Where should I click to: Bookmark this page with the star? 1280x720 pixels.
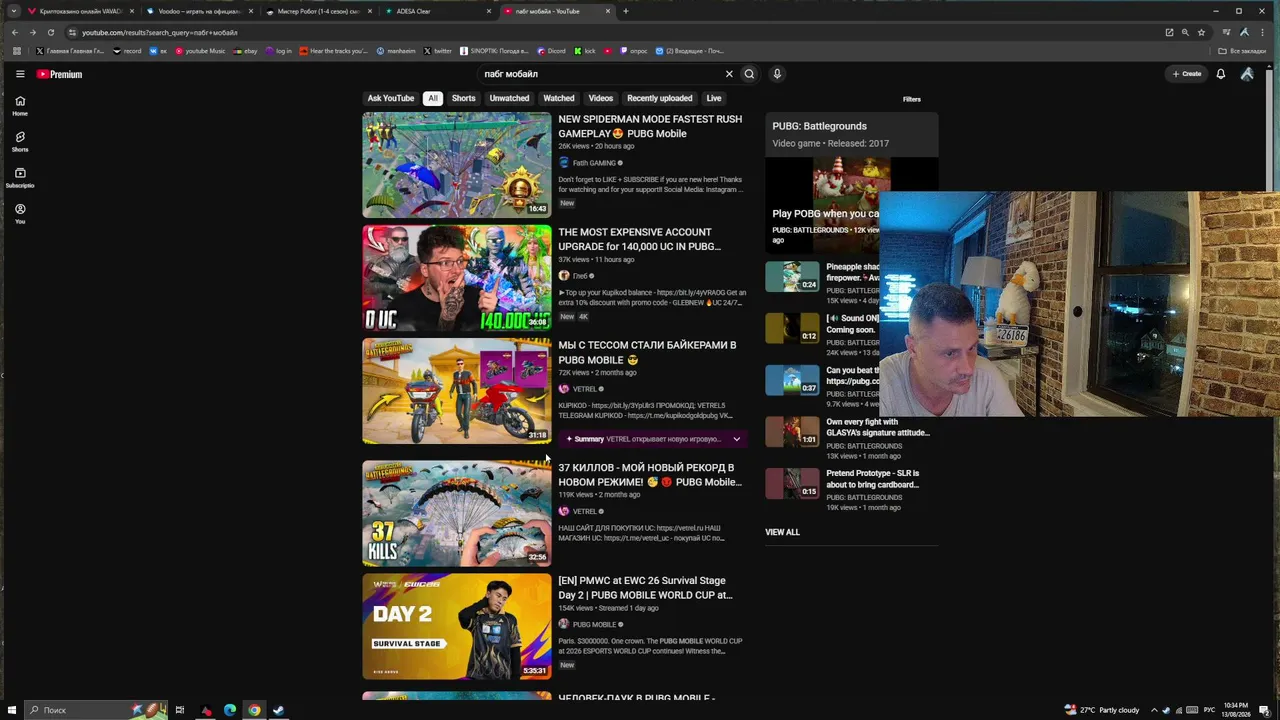tap(1201, 32)
